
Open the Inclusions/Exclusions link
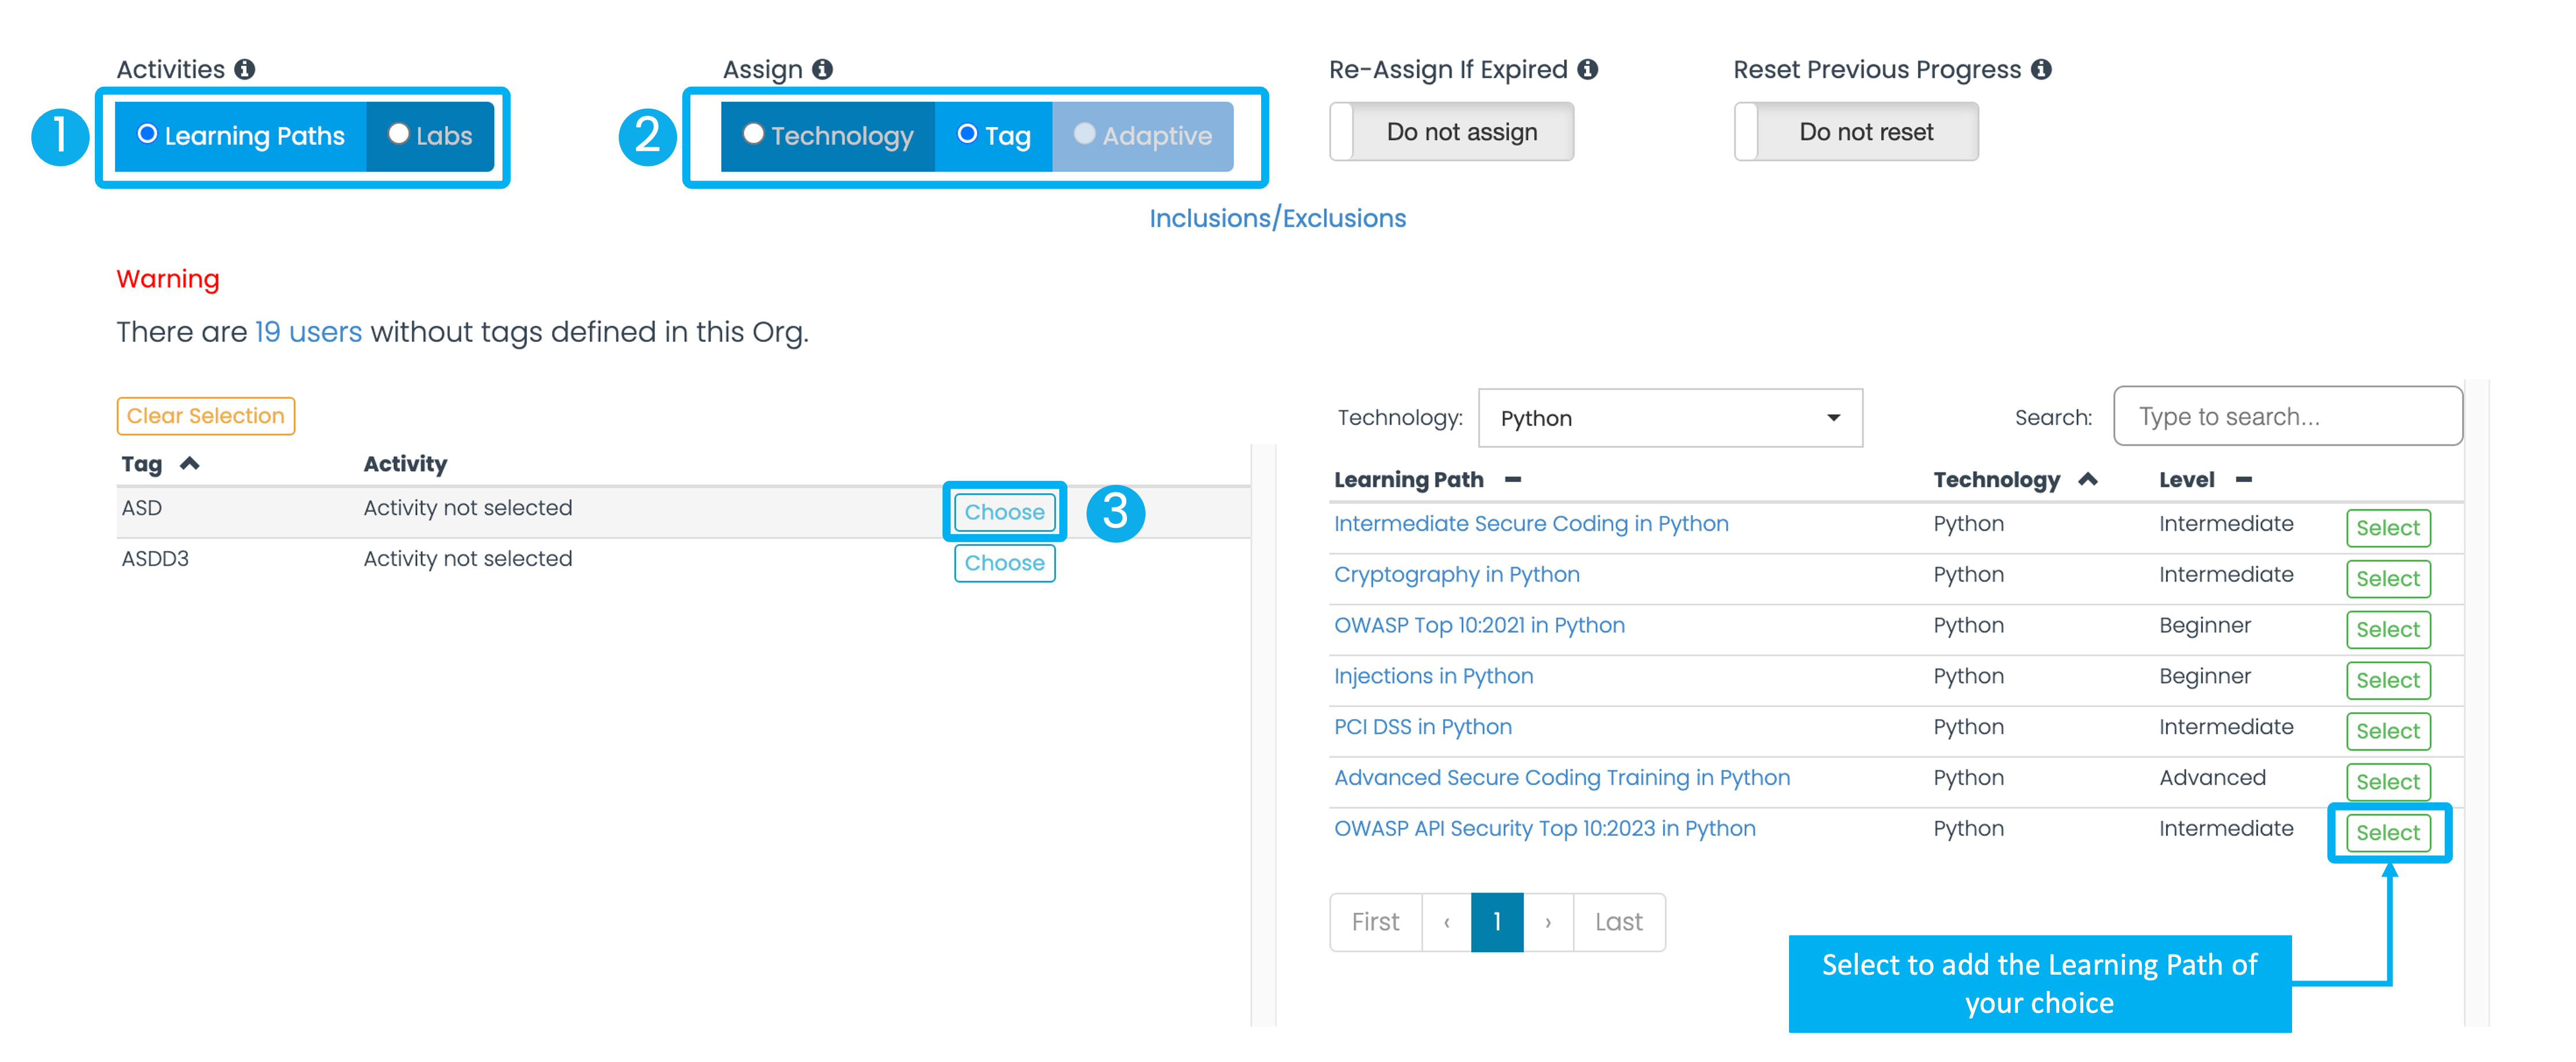point(1277,218)
